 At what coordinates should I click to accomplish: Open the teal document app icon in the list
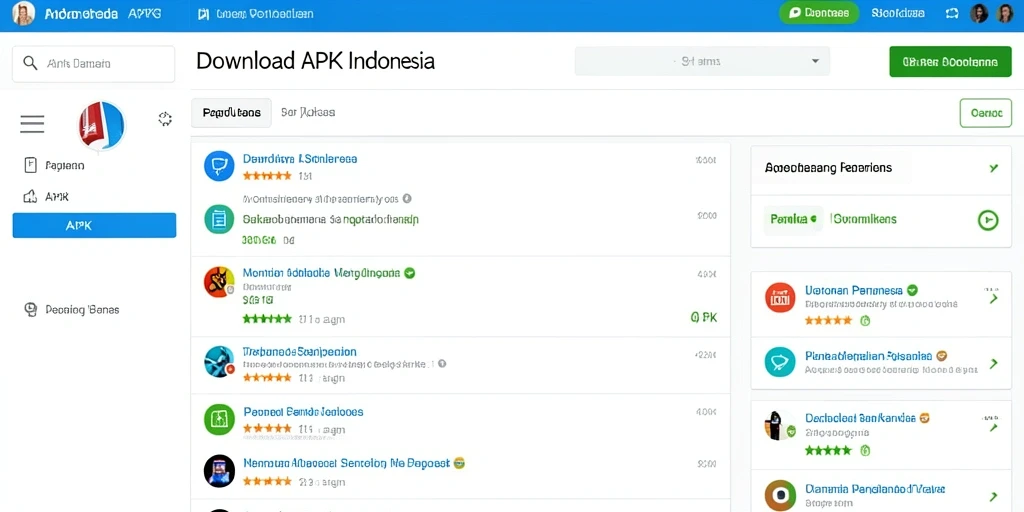[x=219, y=219]
